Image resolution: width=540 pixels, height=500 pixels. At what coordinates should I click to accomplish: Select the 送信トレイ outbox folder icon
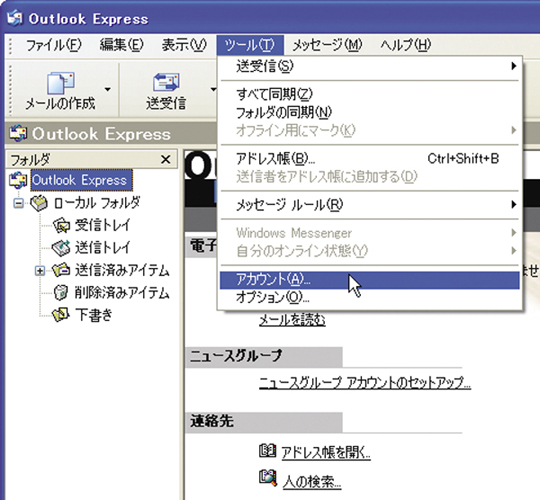point(61,248)
